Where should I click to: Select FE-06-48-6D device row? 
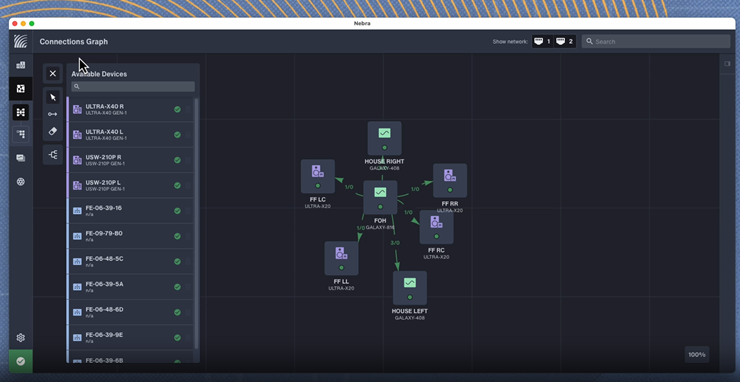pyautogui.click(x=131, y=313)
